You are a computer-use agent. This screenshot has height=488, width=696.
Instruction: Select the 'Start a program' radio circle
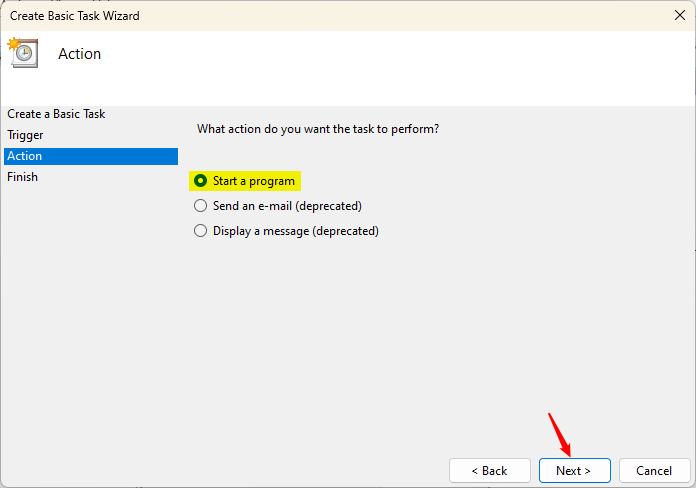point(201,181)
